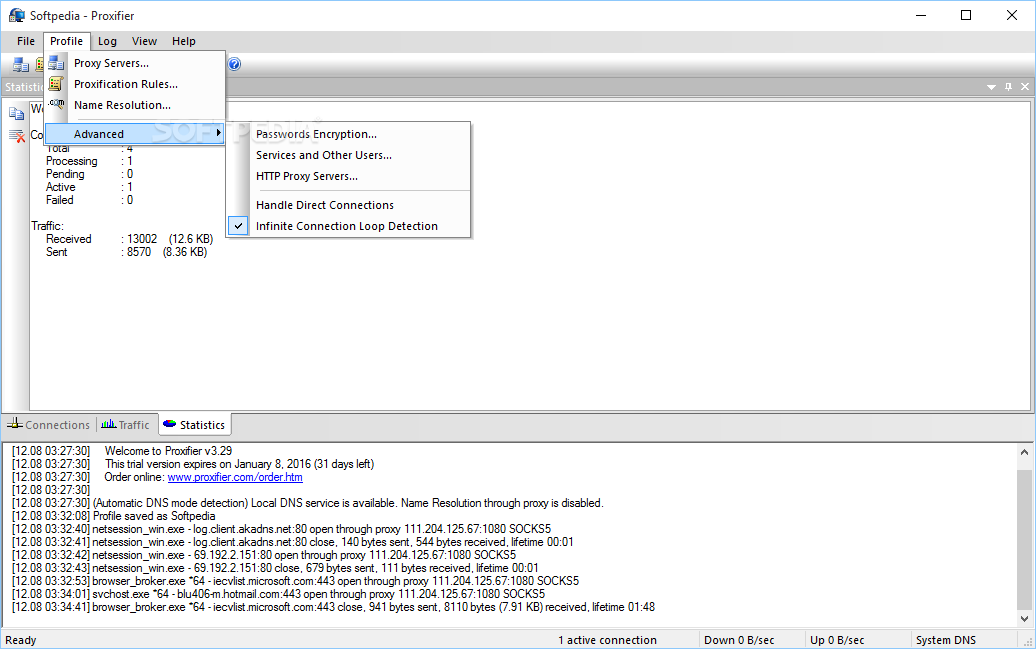
Task: Click the log pane vertical scrollbar thumb
Action: [x=1024, y=541]
